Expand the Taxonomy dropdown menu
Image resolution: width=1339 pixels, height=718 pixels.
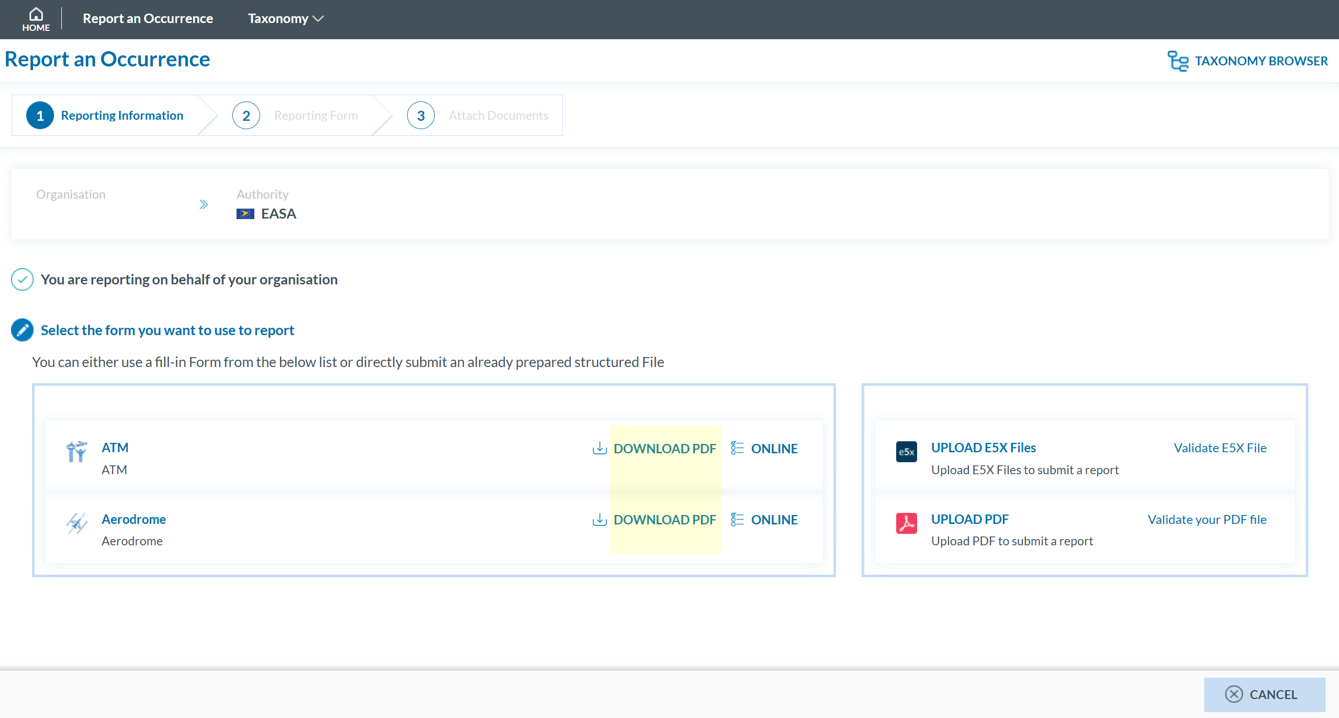pos(285,19)
